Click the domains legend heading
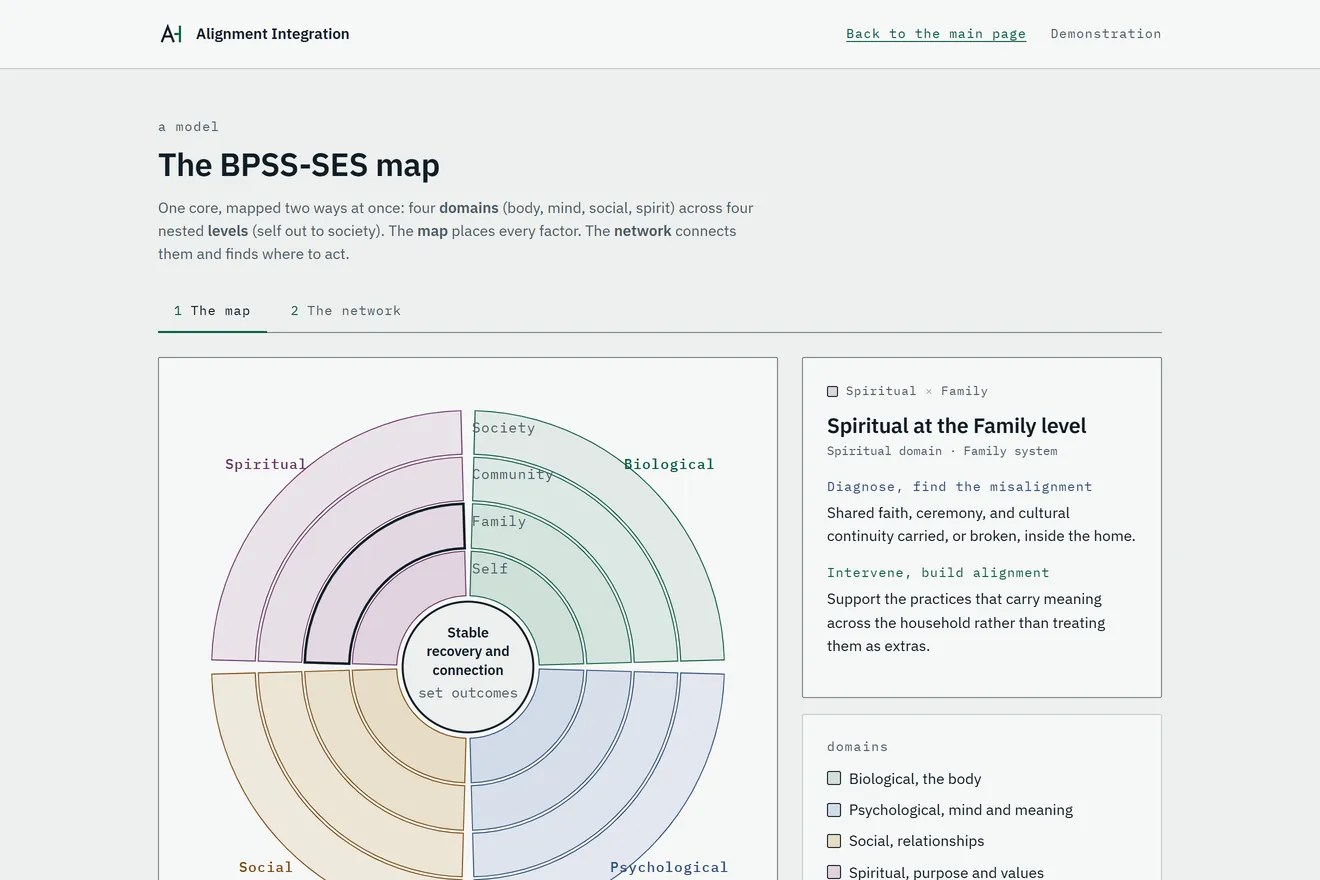Image resolution: width=1320 pixels, height=880 pixels. coord(857,746)
